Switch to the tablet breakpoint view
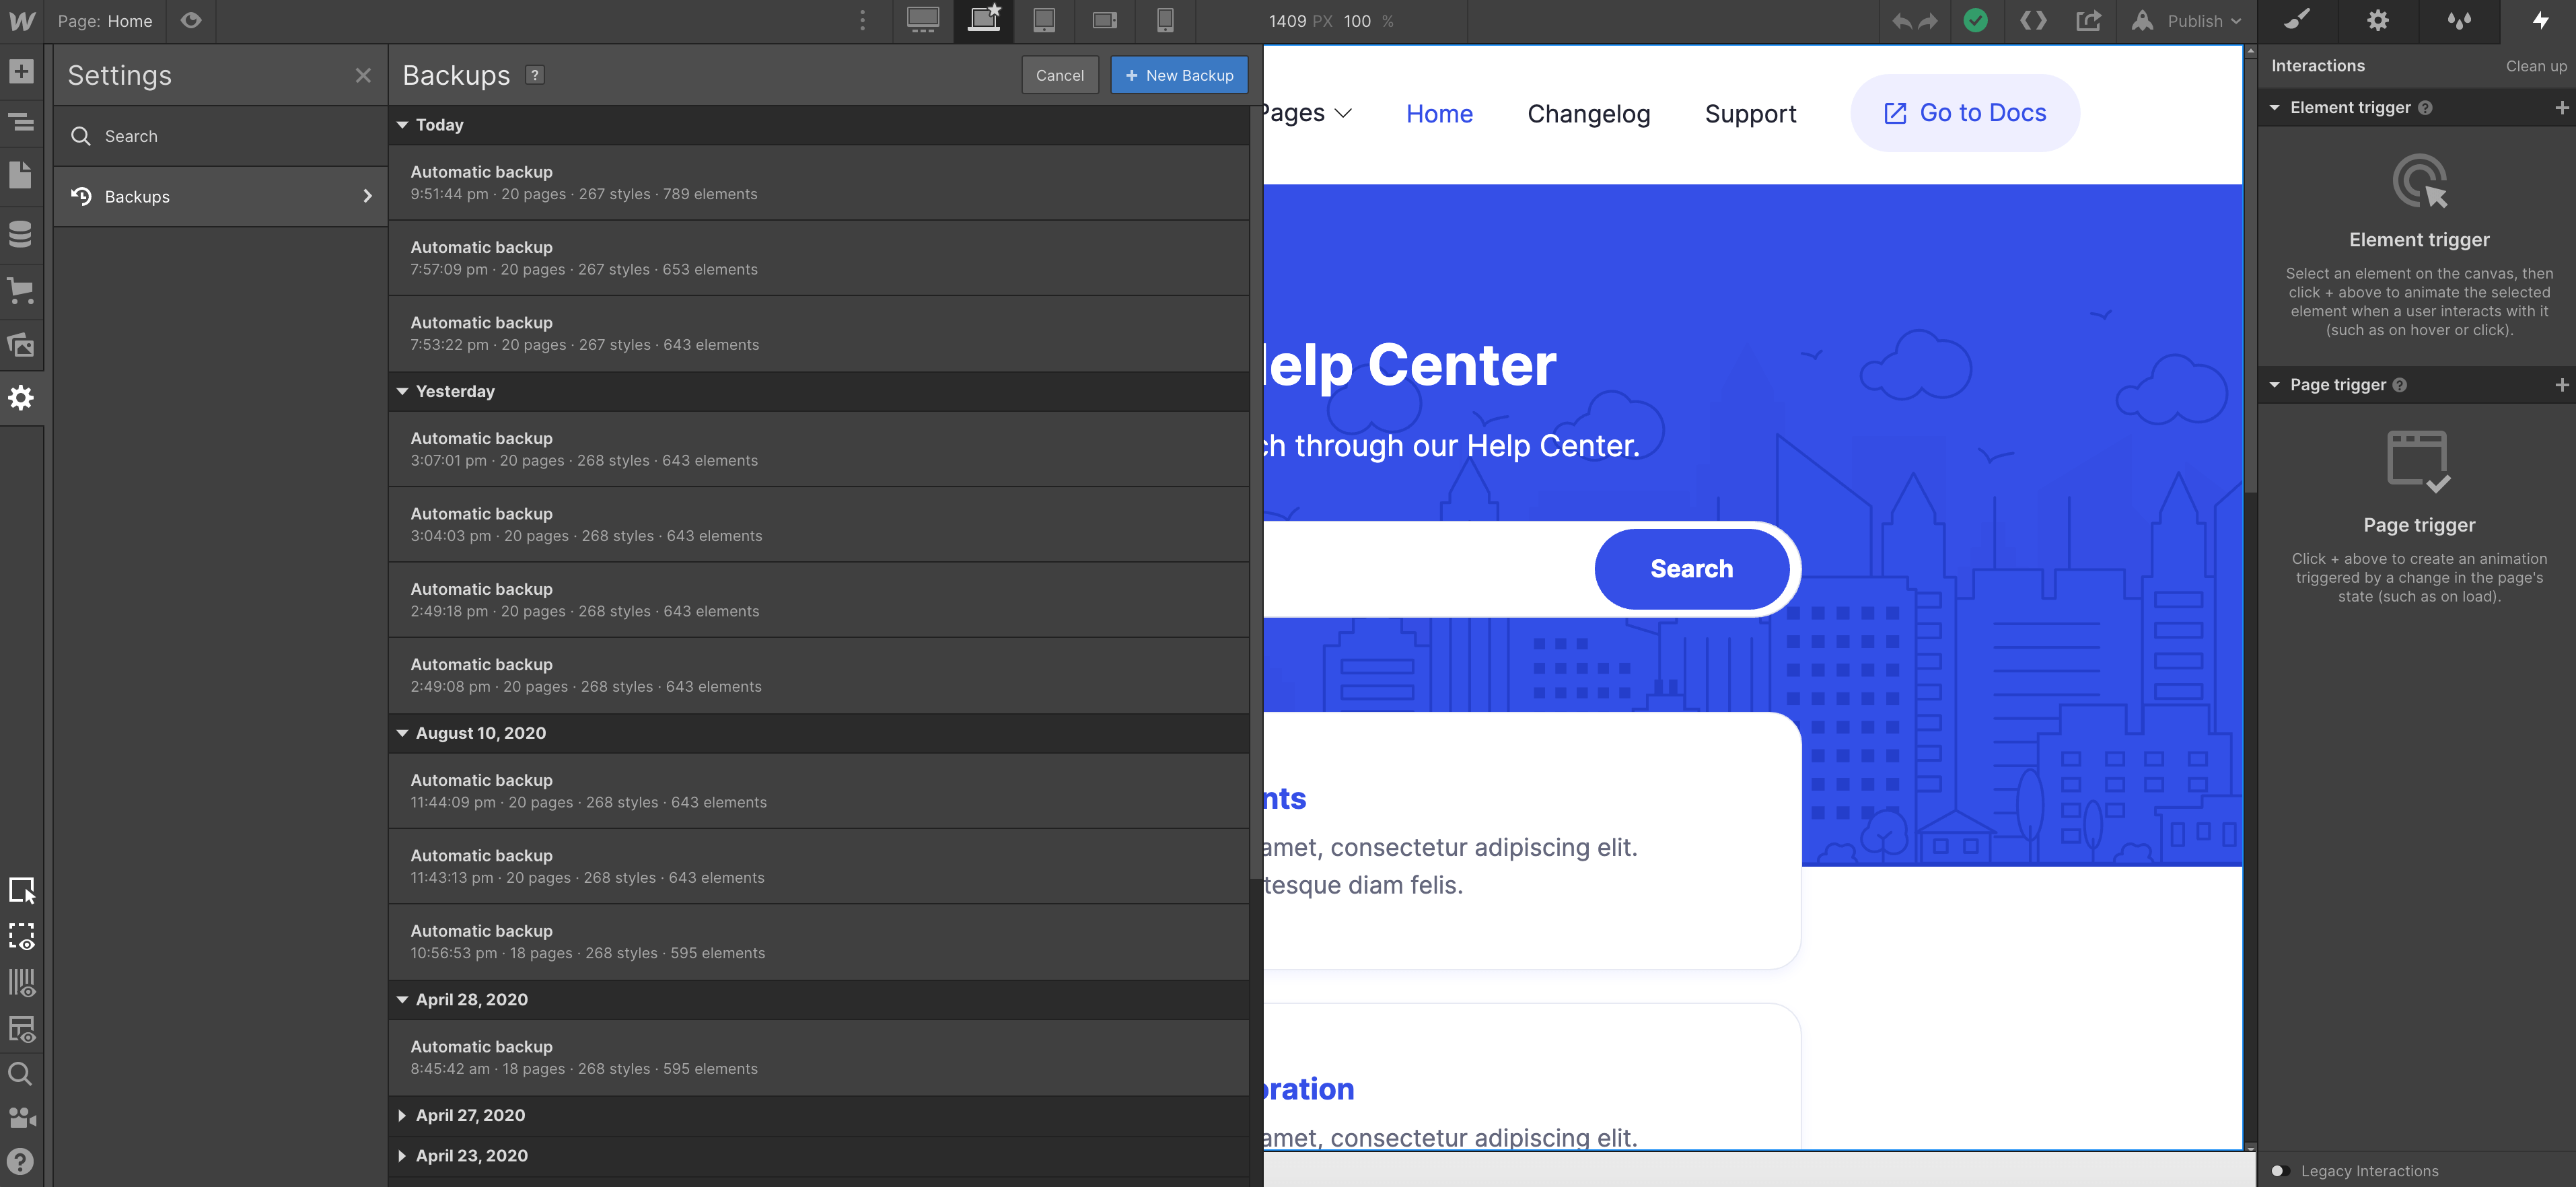2576x1187 pixels. (x=1044, y=20)
